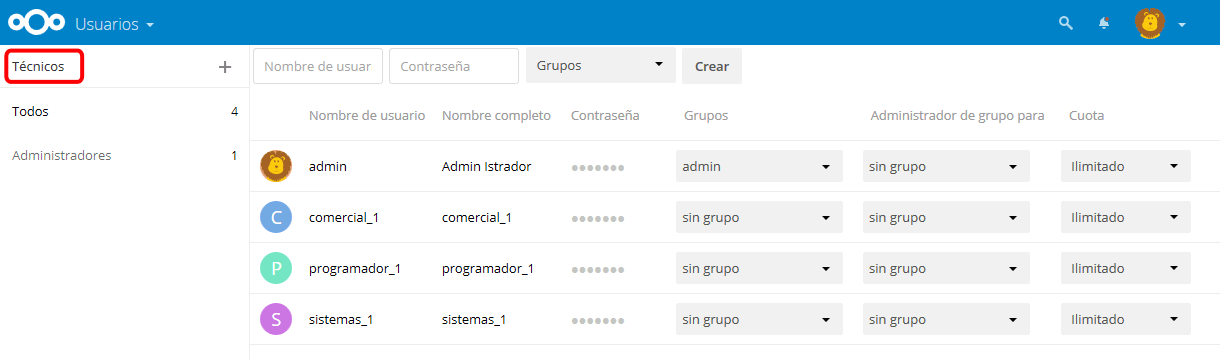The width and height of the screenshot is (1220, 360).
Task: Open group admin dropdown for admin row
Action: [x=946, y=166]
